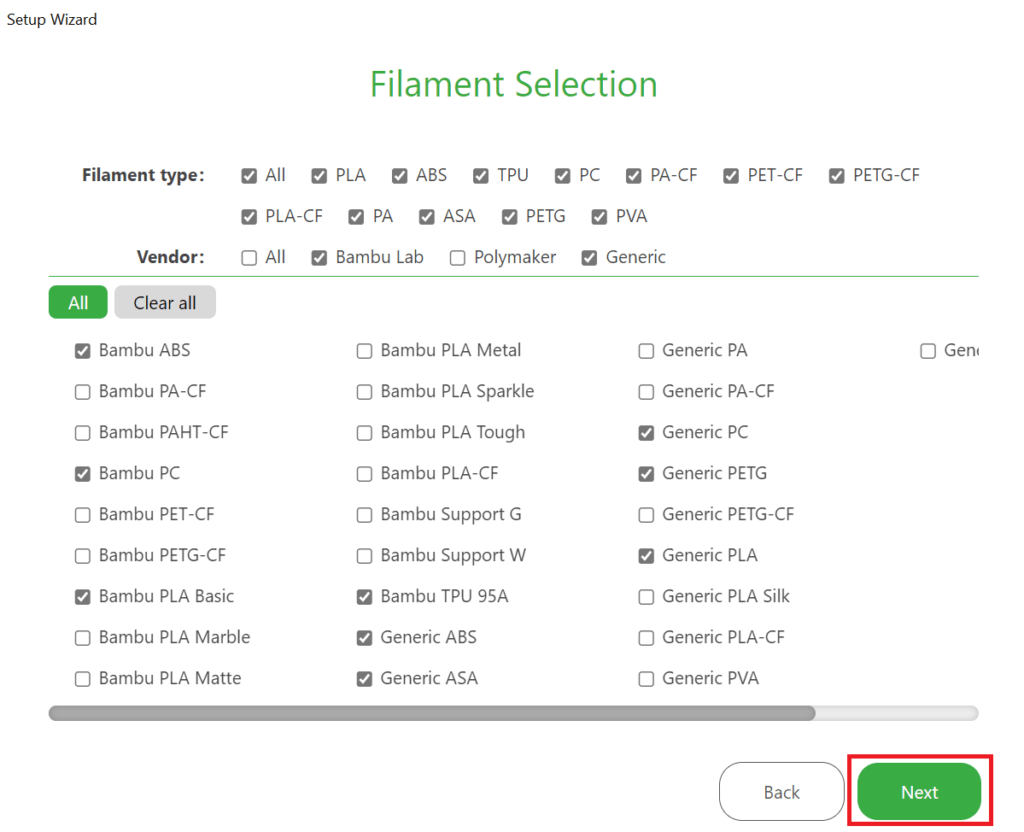The height and width of the screenshot is (832, 1024).
Task: Click the Next button
Action: (x=919, y=792)
